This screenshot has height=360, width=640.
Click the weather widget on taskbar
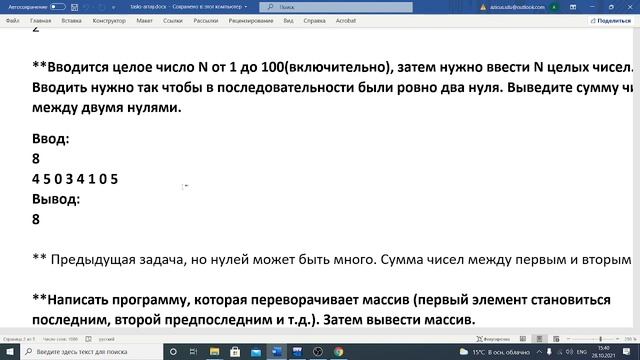click(x=494, y=351)
